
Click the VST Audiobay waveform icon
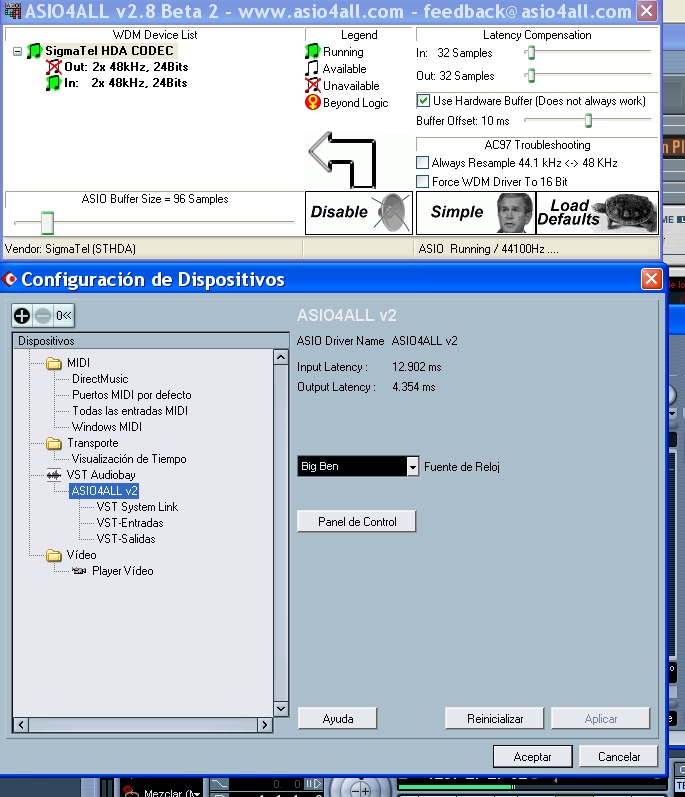[x=53, y=475]
